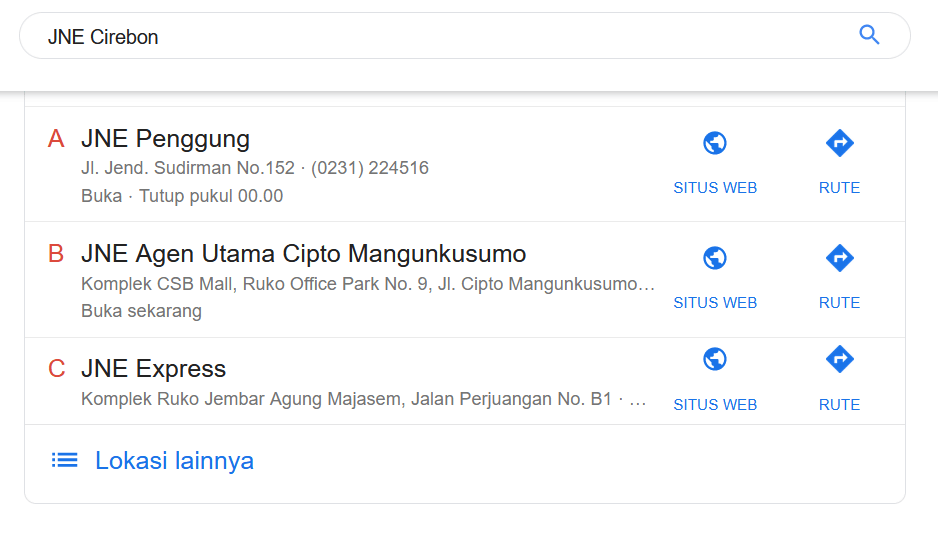The width and height of the screenshot is (938, 534).
Task: Click the directions icon for JNE Penggung
Action: (840, 143)
